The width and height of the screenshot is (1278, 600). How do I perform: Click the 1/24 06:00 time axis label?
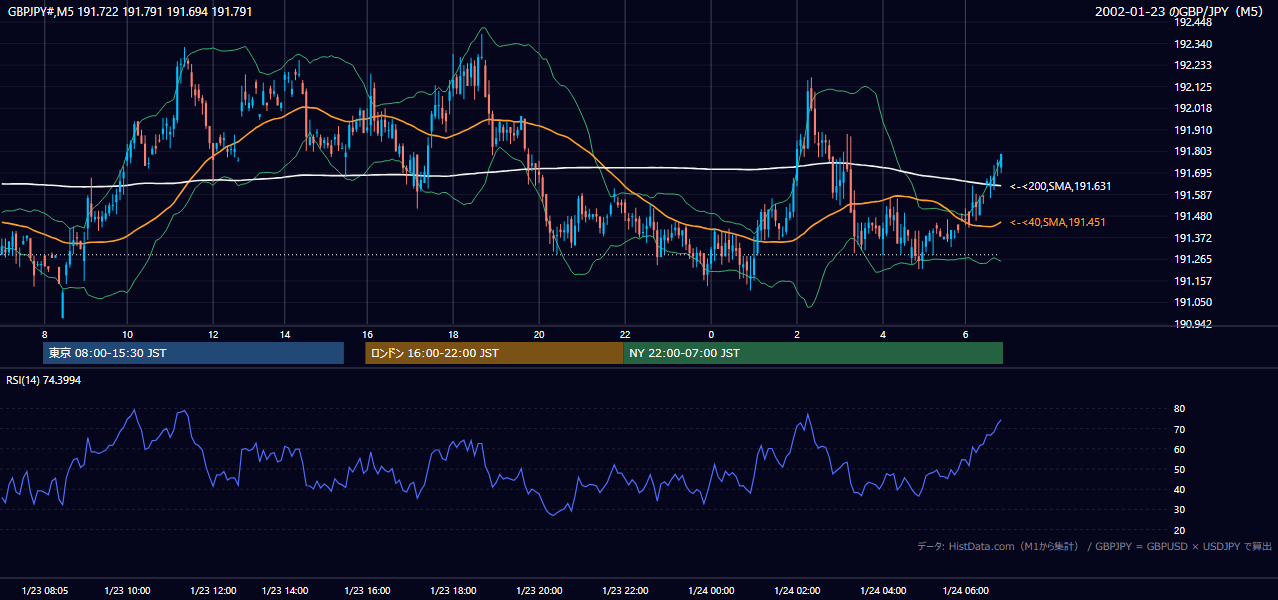click(x=965, y=591)
